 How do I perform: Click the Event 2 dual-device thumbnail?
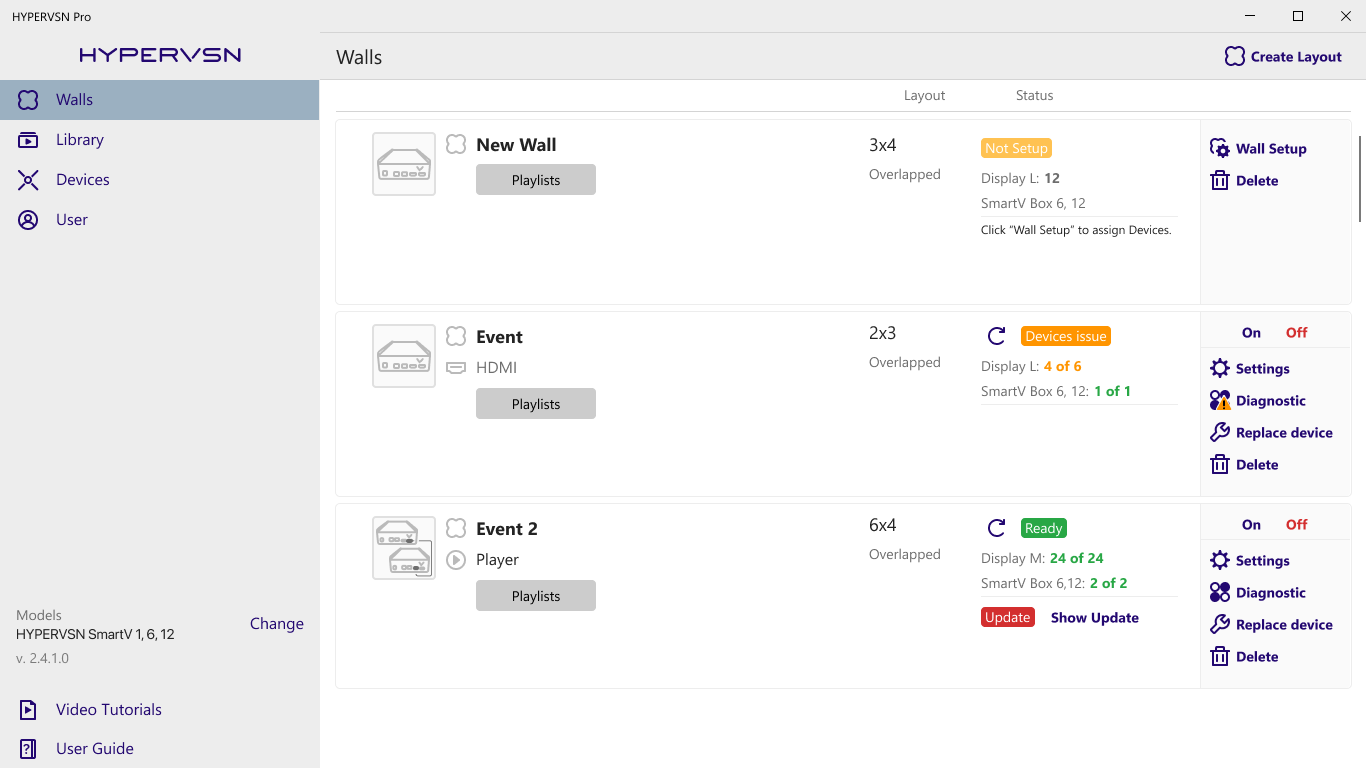point(404,548)
